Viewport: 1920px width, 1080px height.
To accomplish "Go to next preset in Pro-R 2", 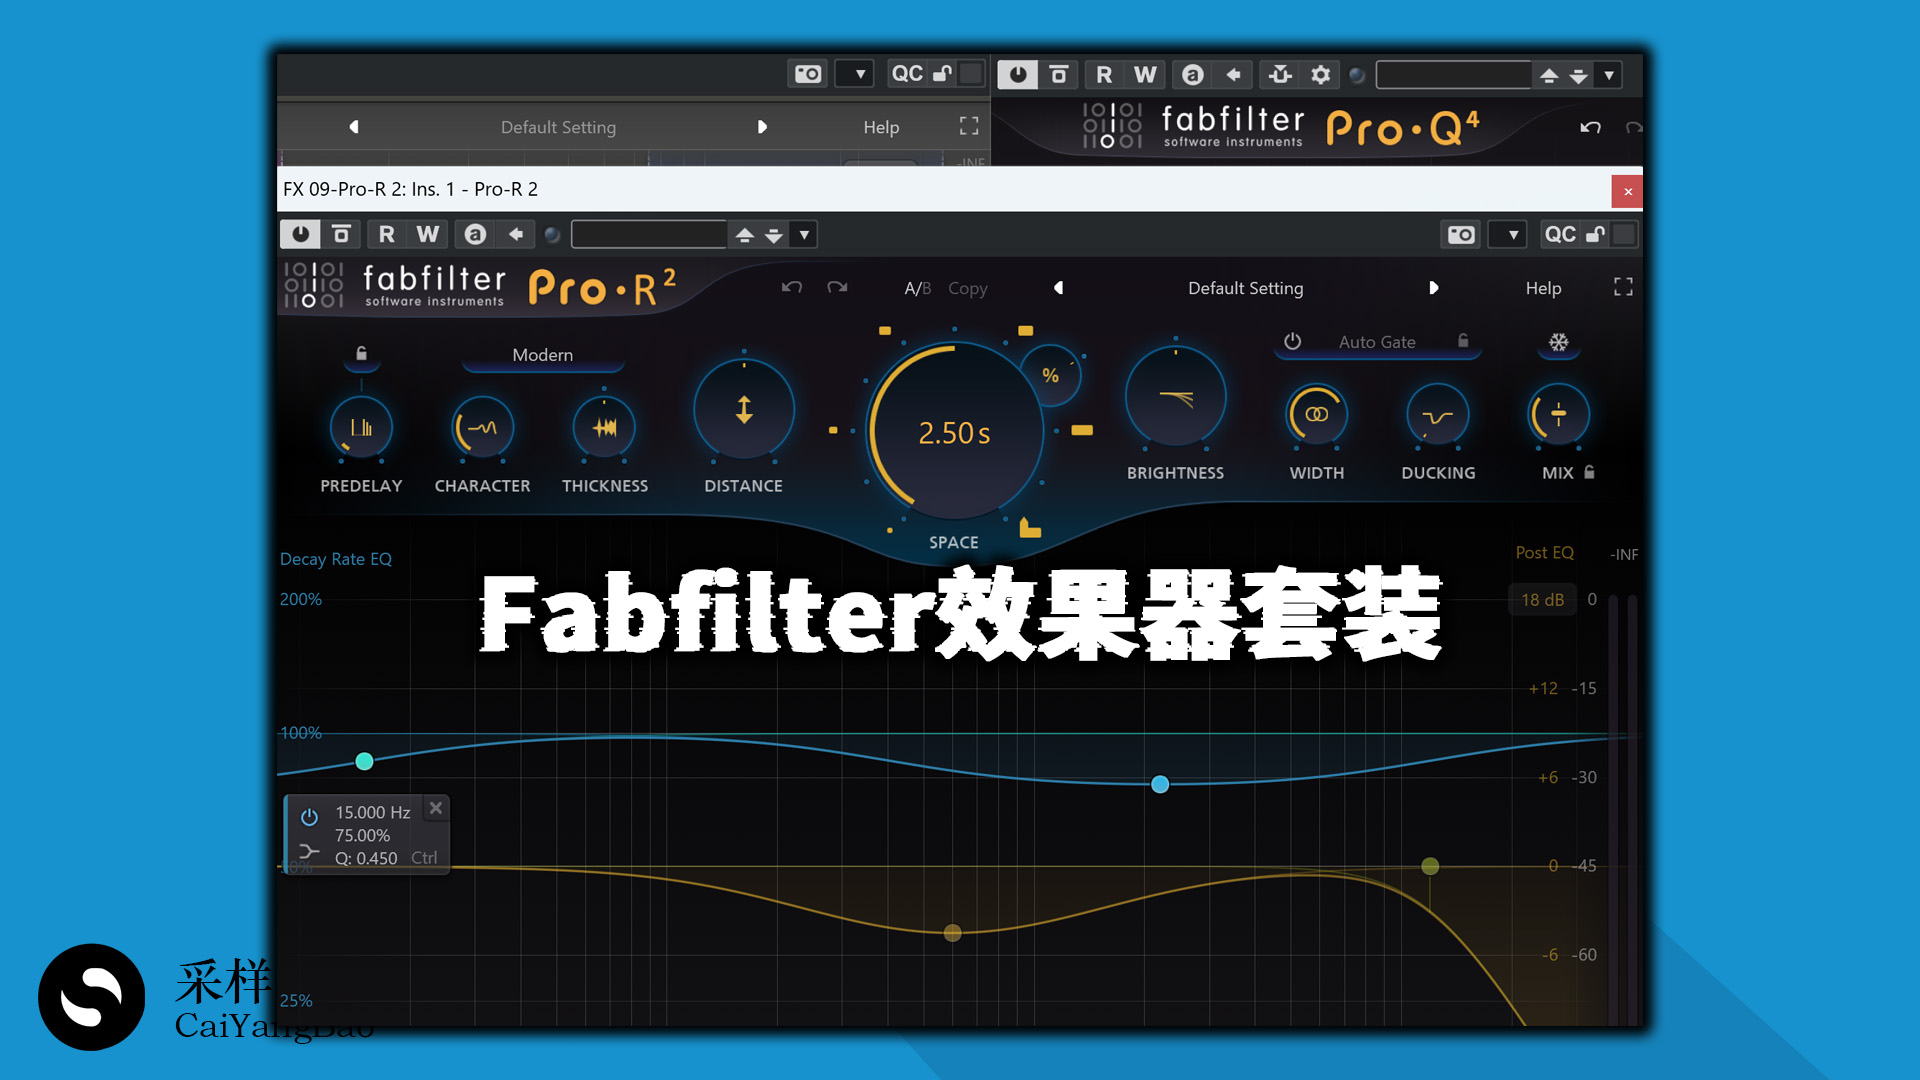I will click(x=1433, y=288).
